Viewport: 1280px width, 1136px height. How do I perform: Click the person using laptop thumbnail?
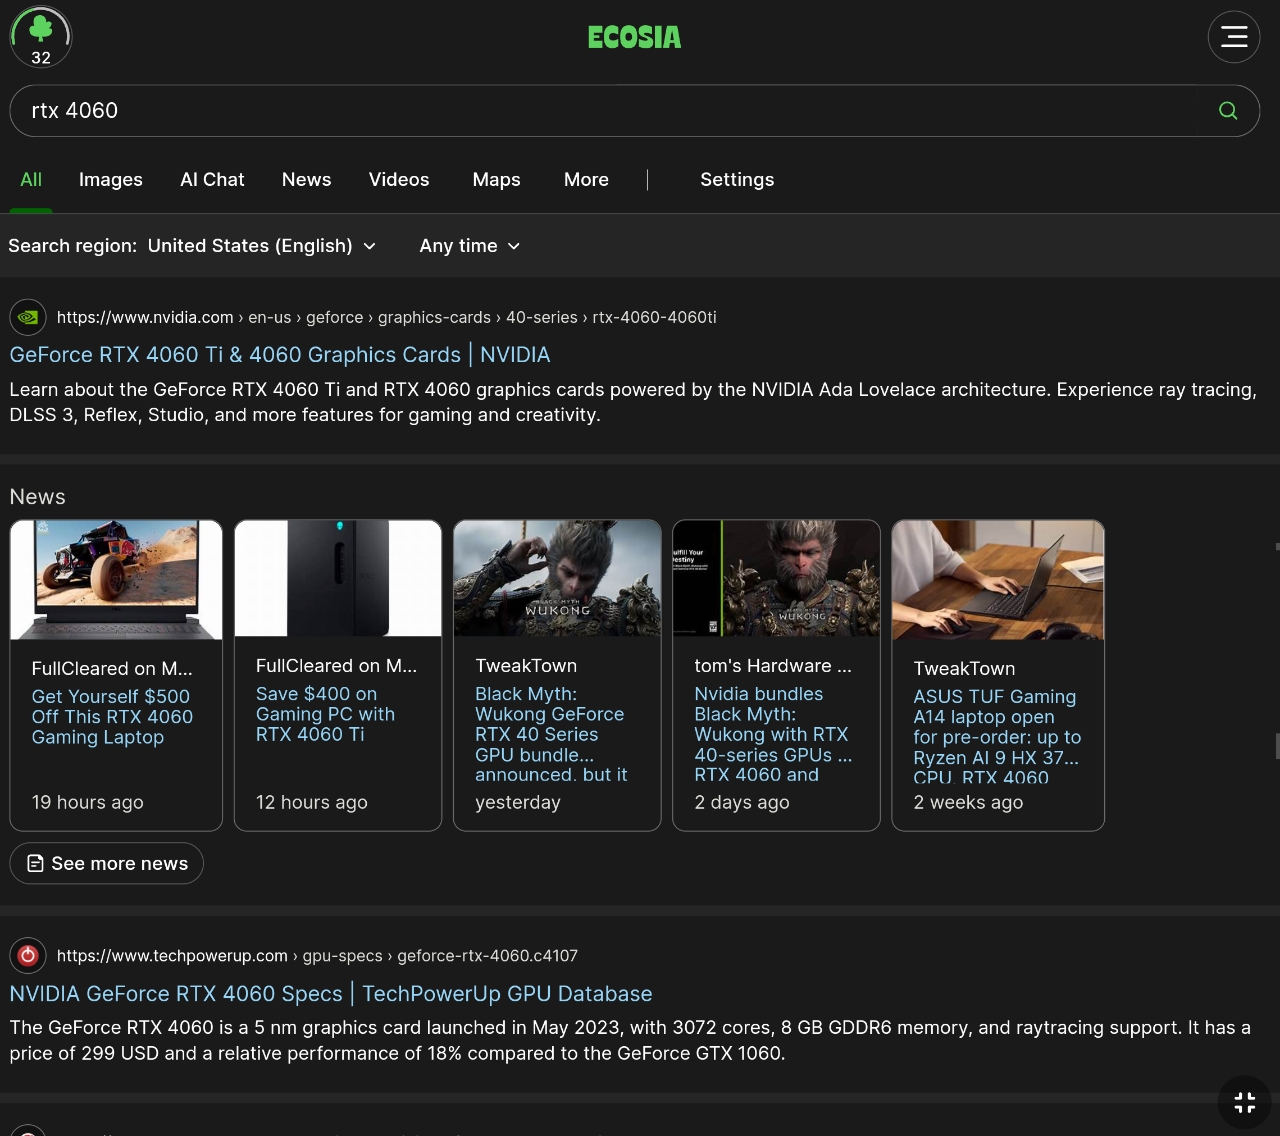998,580
